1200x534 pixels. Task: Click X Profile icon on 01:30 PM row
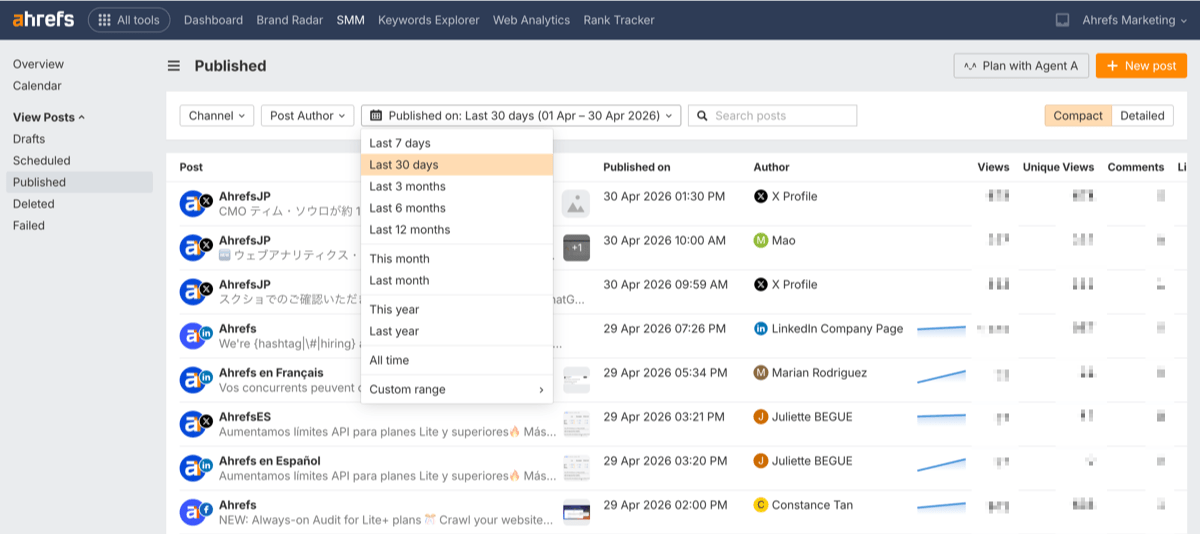(761, 197)
